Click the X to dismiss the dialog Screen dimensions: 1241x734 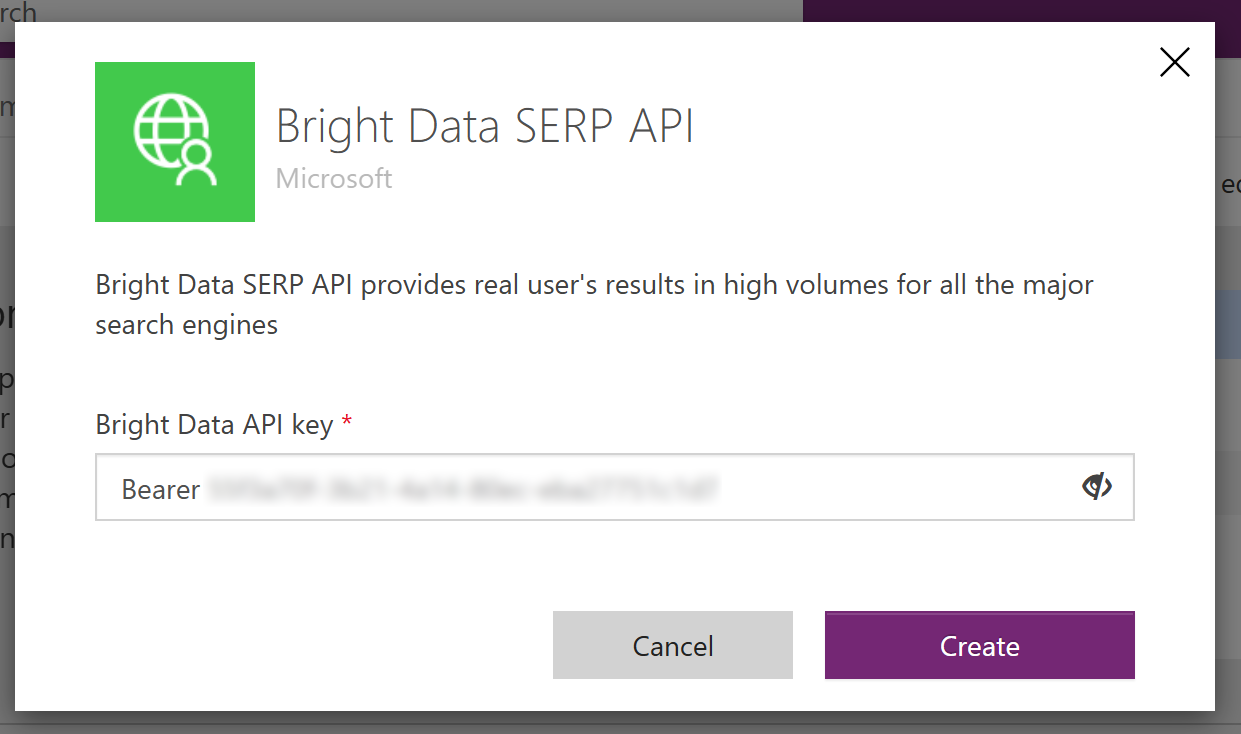(1174, 62)
